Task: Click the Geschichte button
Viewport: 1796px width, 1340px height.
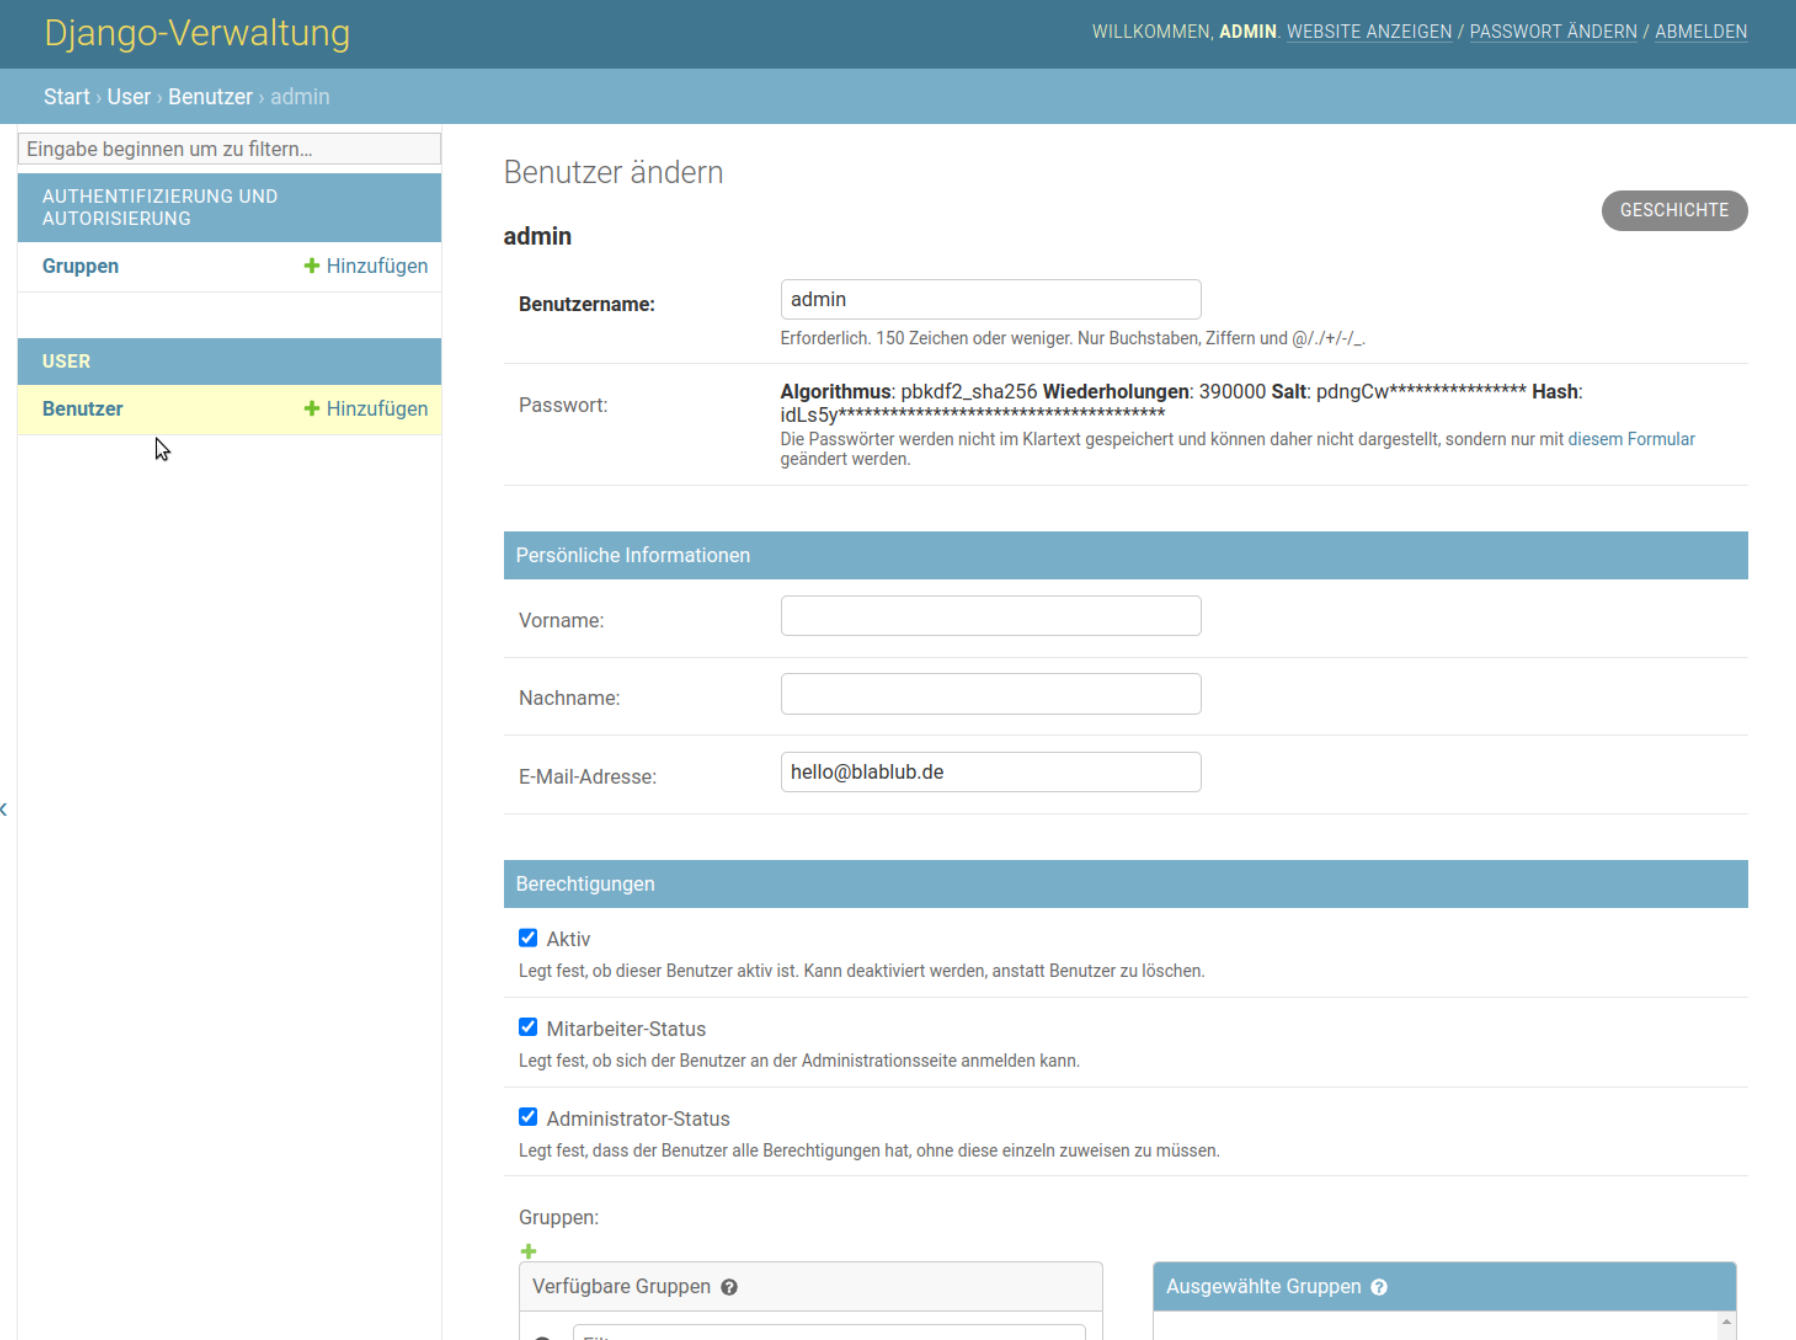Action: [x=1673, y=210]
